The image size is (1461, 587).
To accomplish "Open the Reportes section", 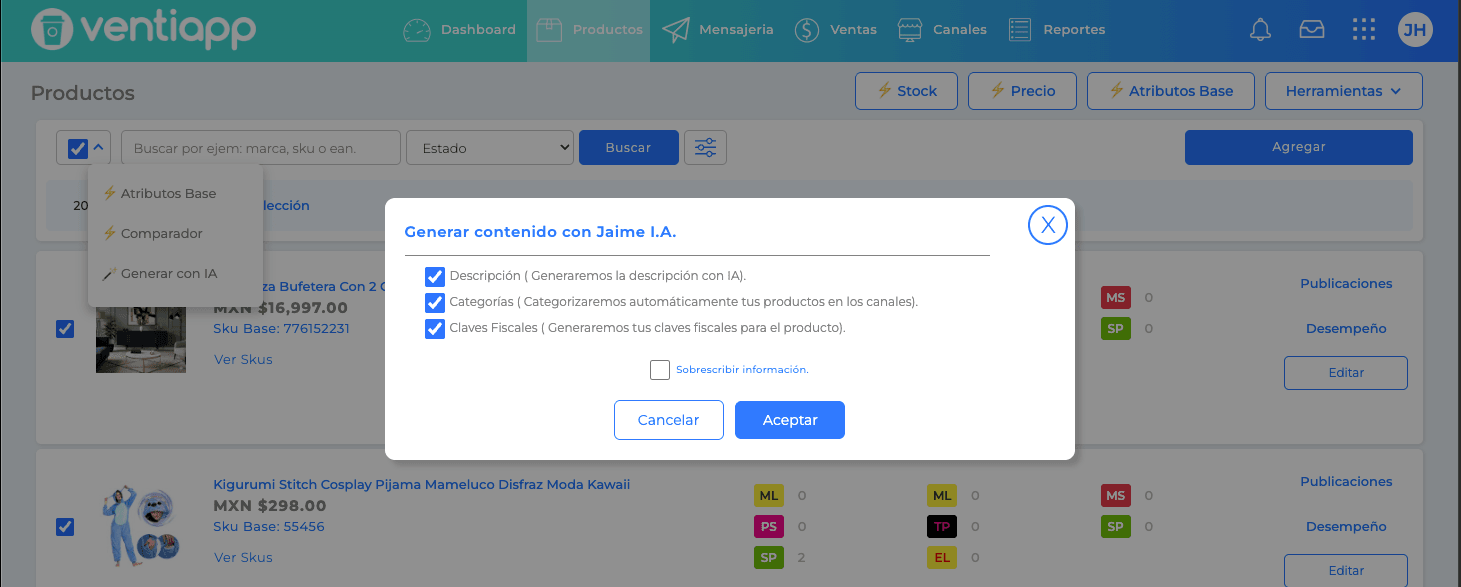I will pos(1056,30).
